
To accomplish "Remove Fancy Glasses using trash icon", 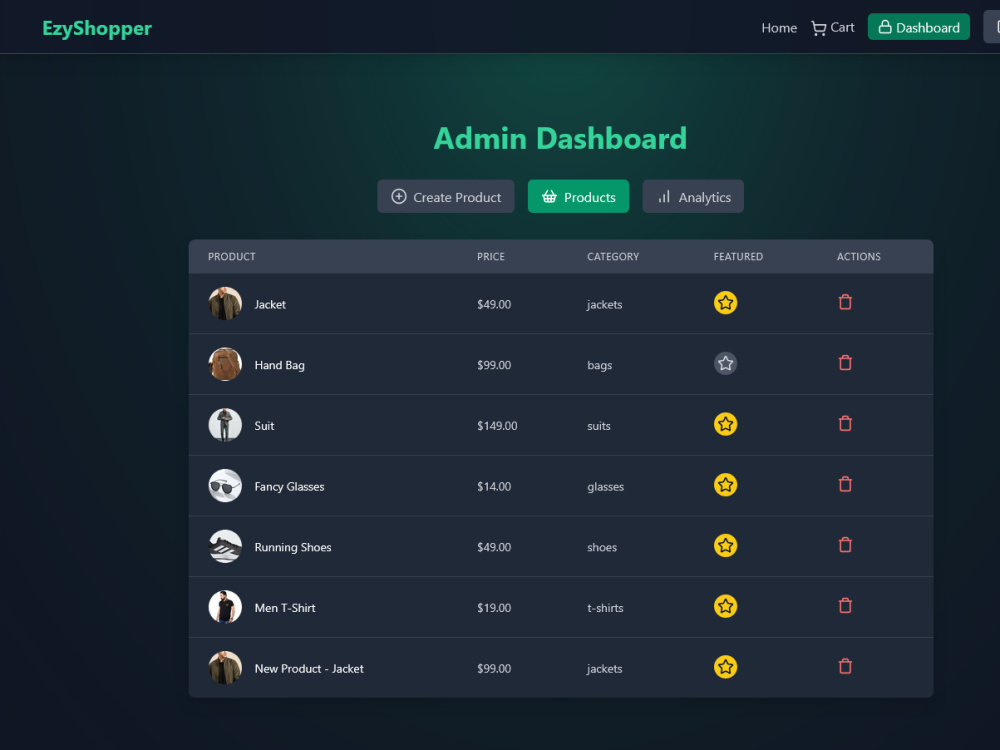I will (845, 484).
